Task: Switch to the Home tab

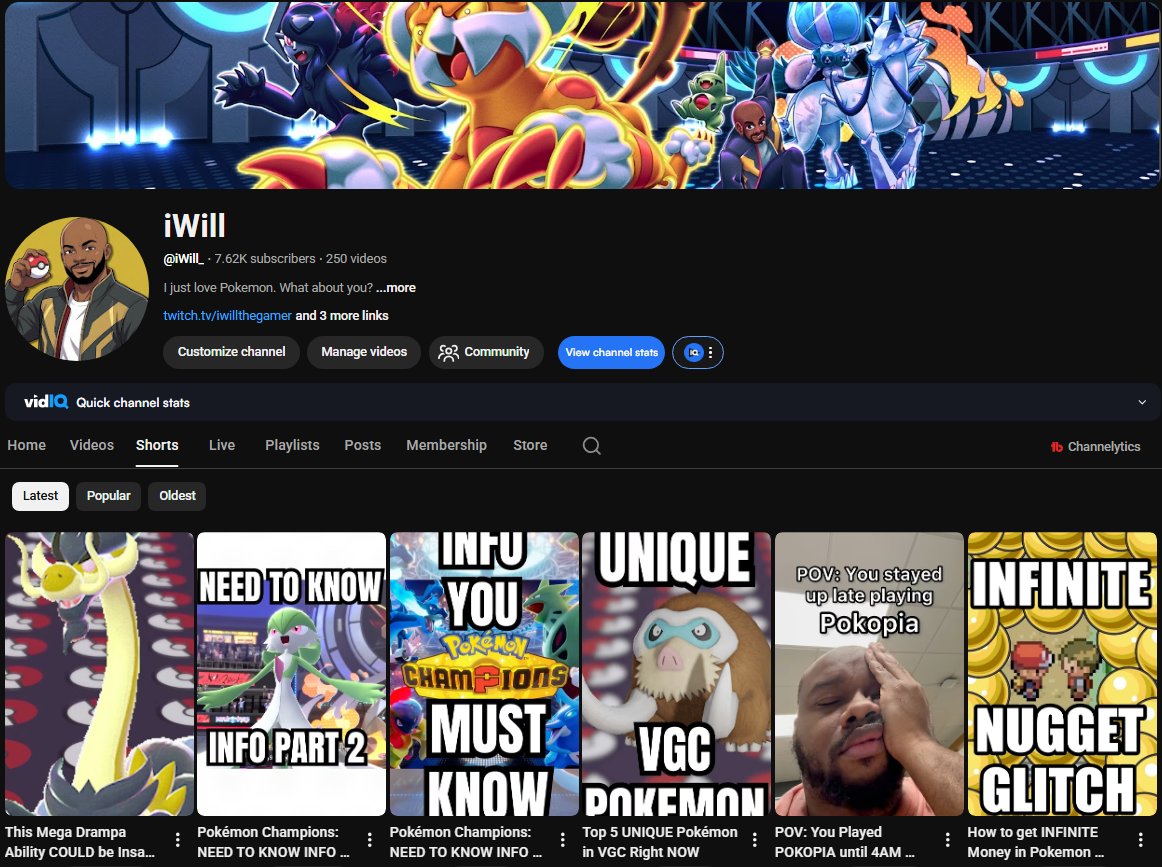Action: click(27, 445)
